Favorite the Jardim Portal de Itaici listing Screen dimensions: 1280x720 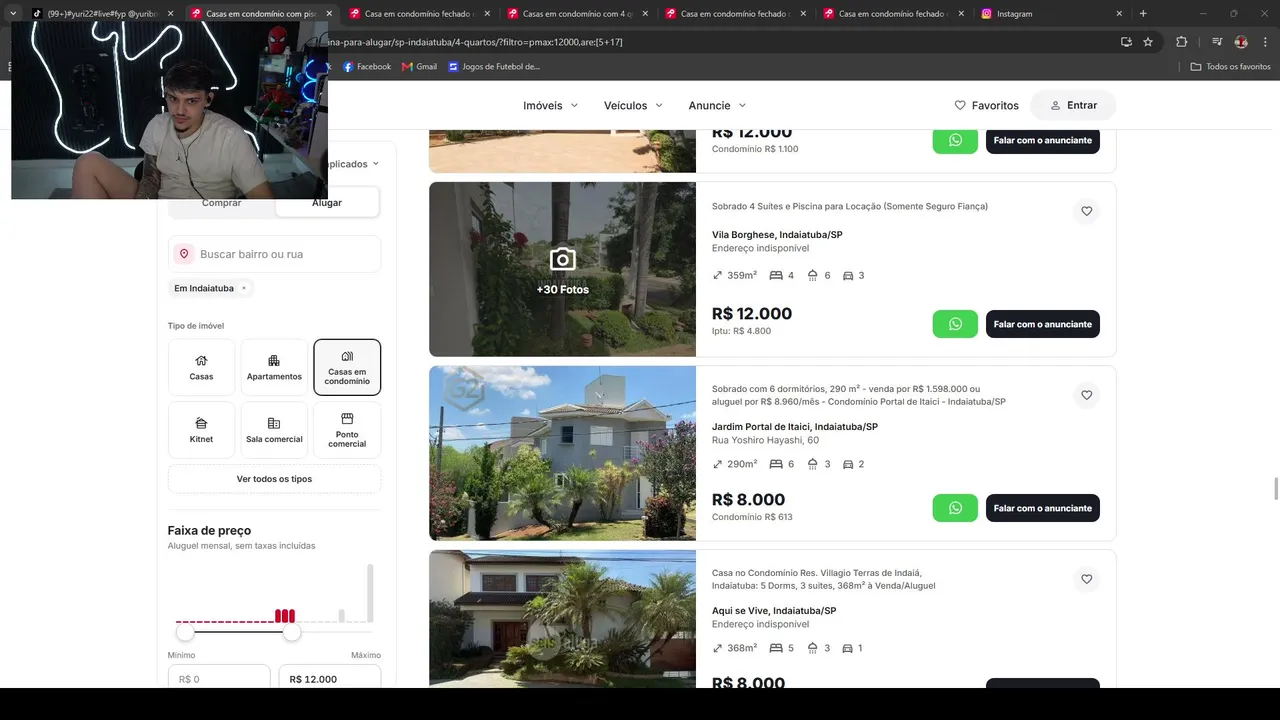click(1087, 395)
